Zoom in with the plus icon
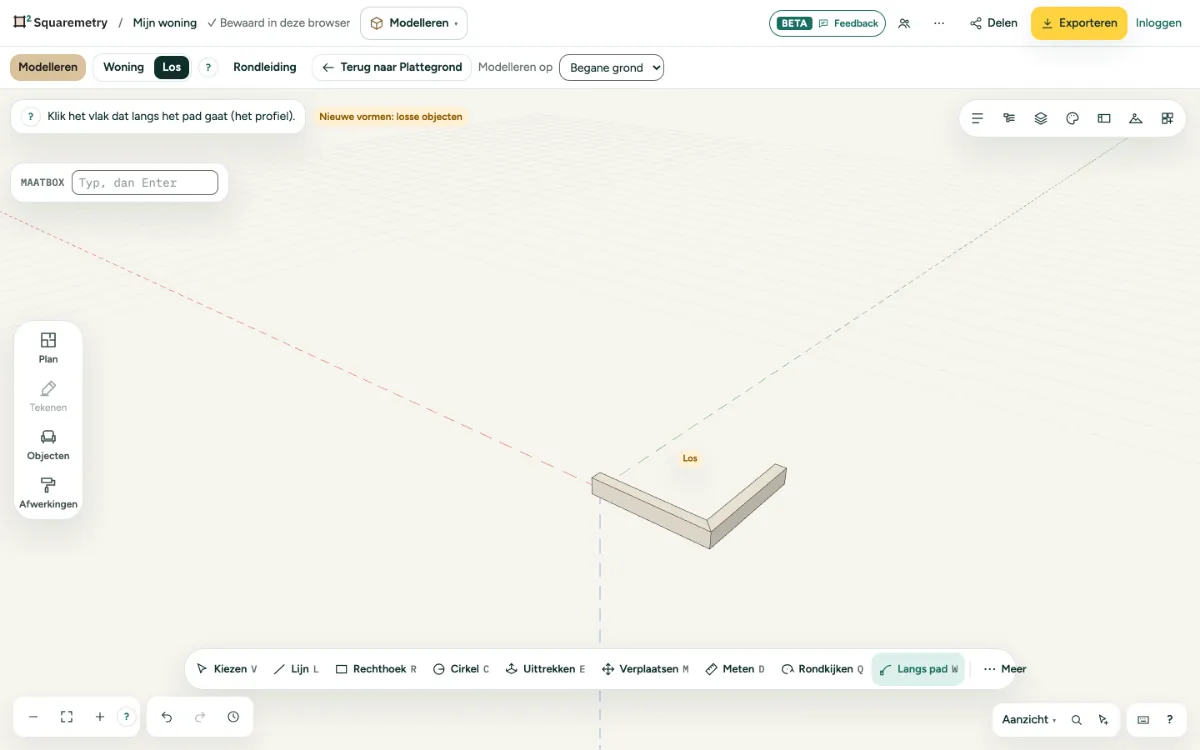The image size is (1200, 750). point(100,717)
